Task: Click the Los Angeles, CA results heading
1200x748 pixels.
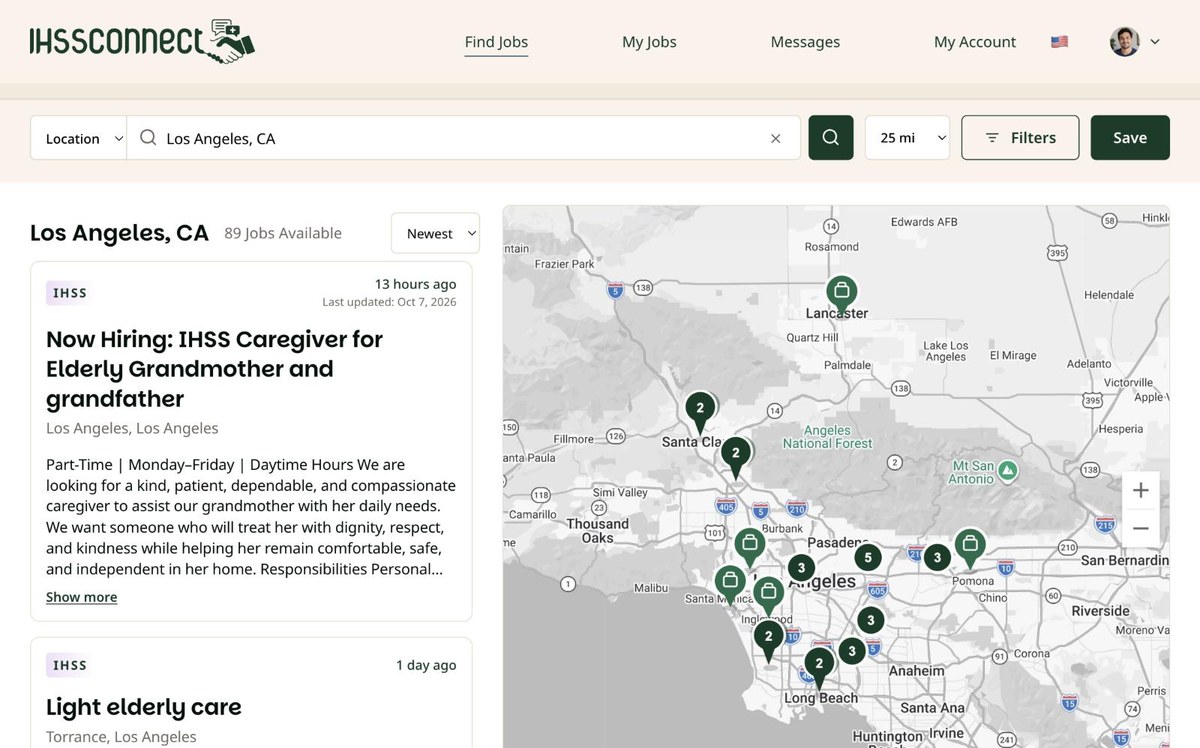Action: [x=119, y=233]
